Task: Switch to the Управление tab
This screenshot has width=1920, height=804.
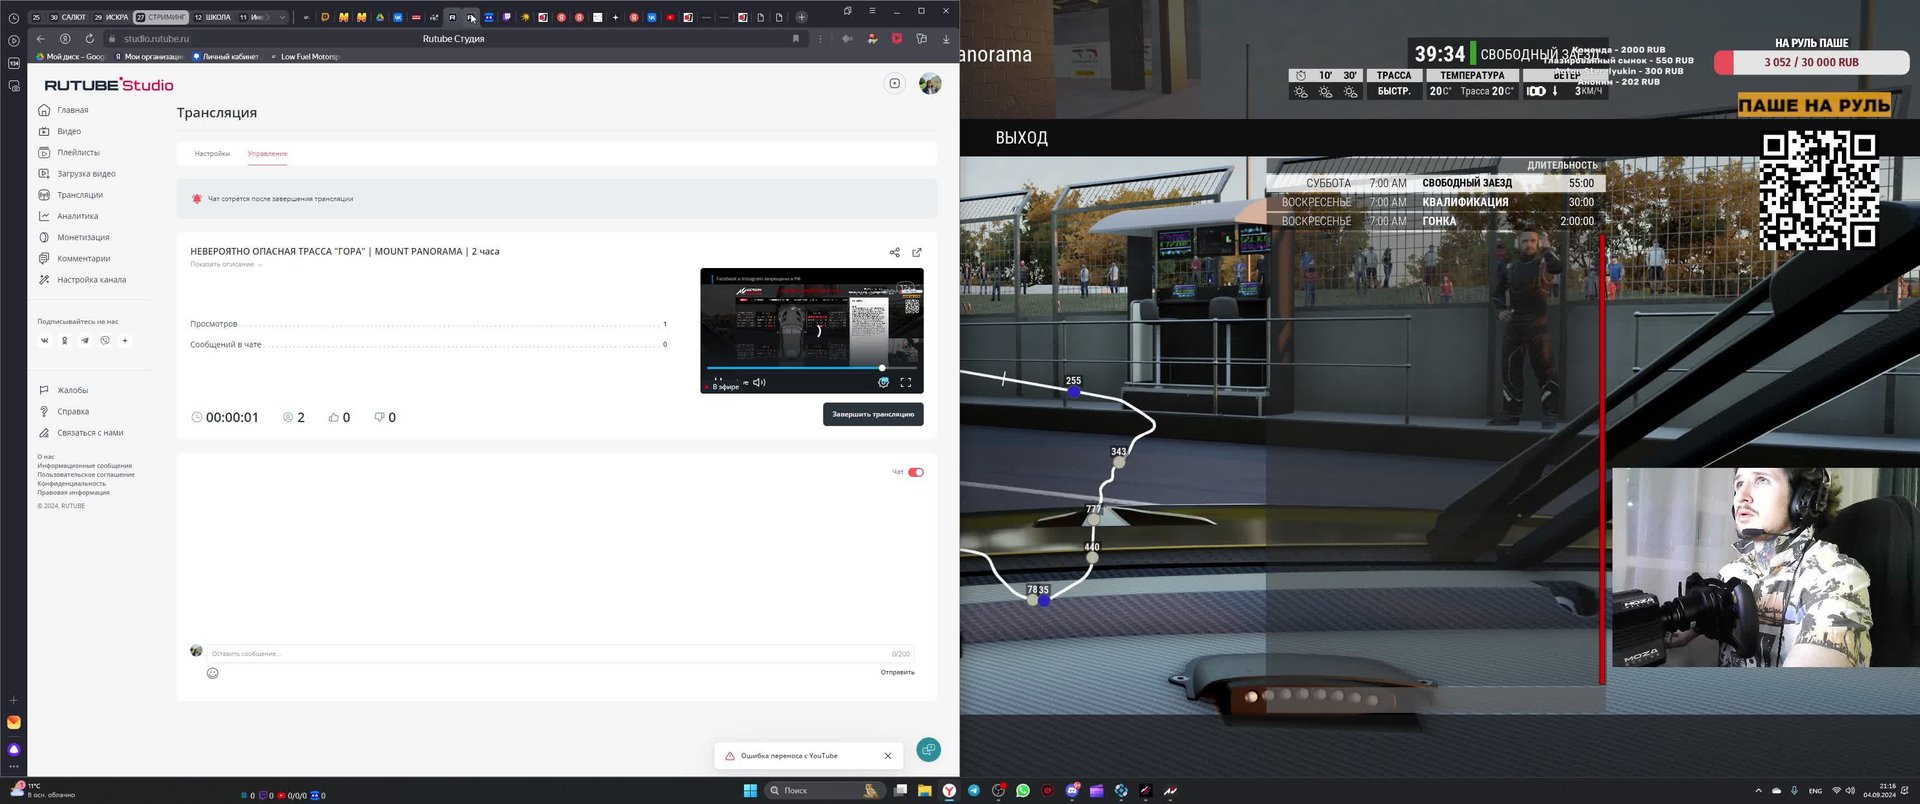Action: pos(267,154)
